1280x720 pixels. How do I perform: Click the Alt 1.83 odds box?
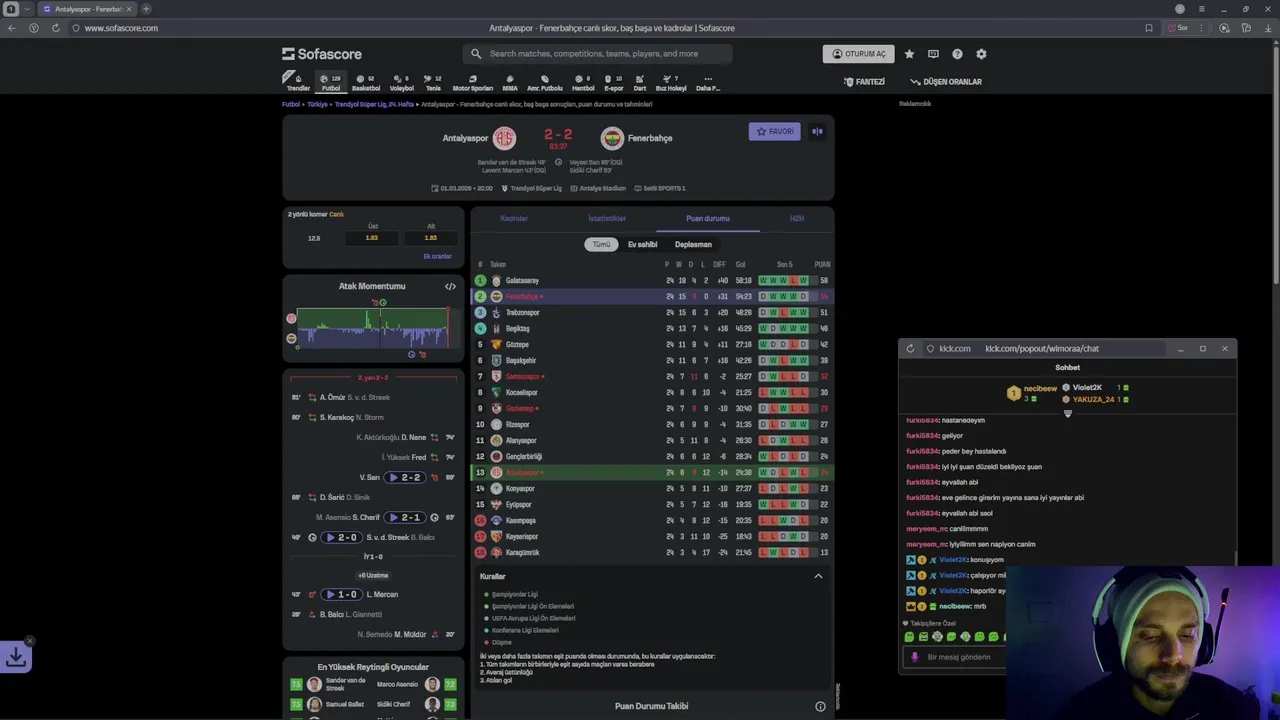(431, 238)
